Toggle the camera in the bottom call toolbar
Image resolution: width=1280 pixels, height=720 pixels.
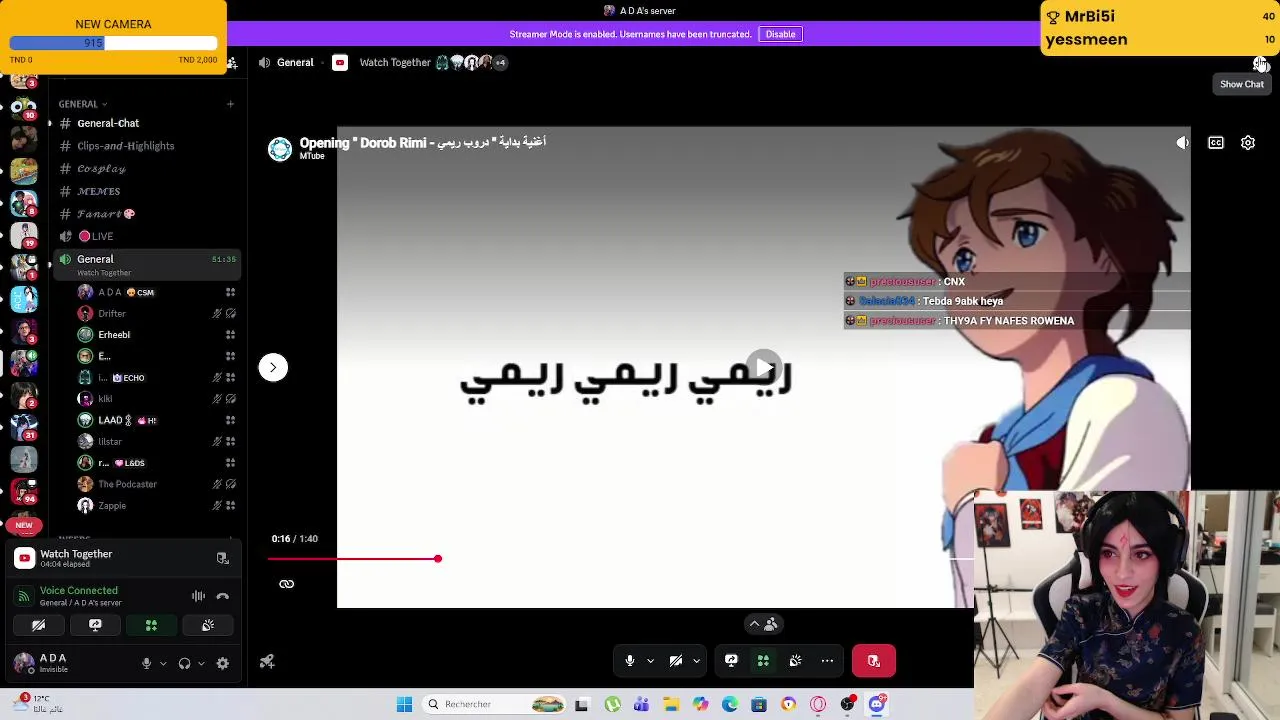coord(676,661)
